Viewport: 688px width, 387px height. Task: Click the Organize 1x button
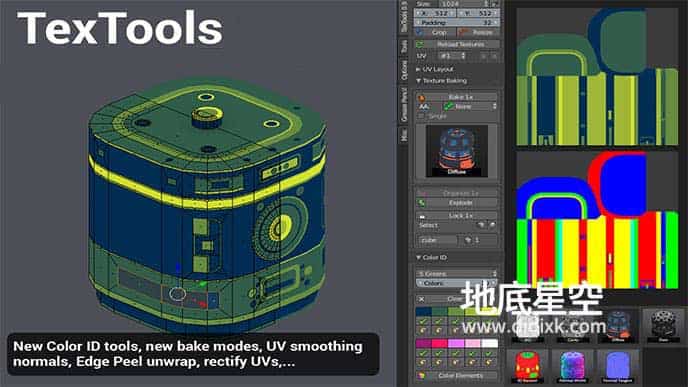(x=457, y=193)
